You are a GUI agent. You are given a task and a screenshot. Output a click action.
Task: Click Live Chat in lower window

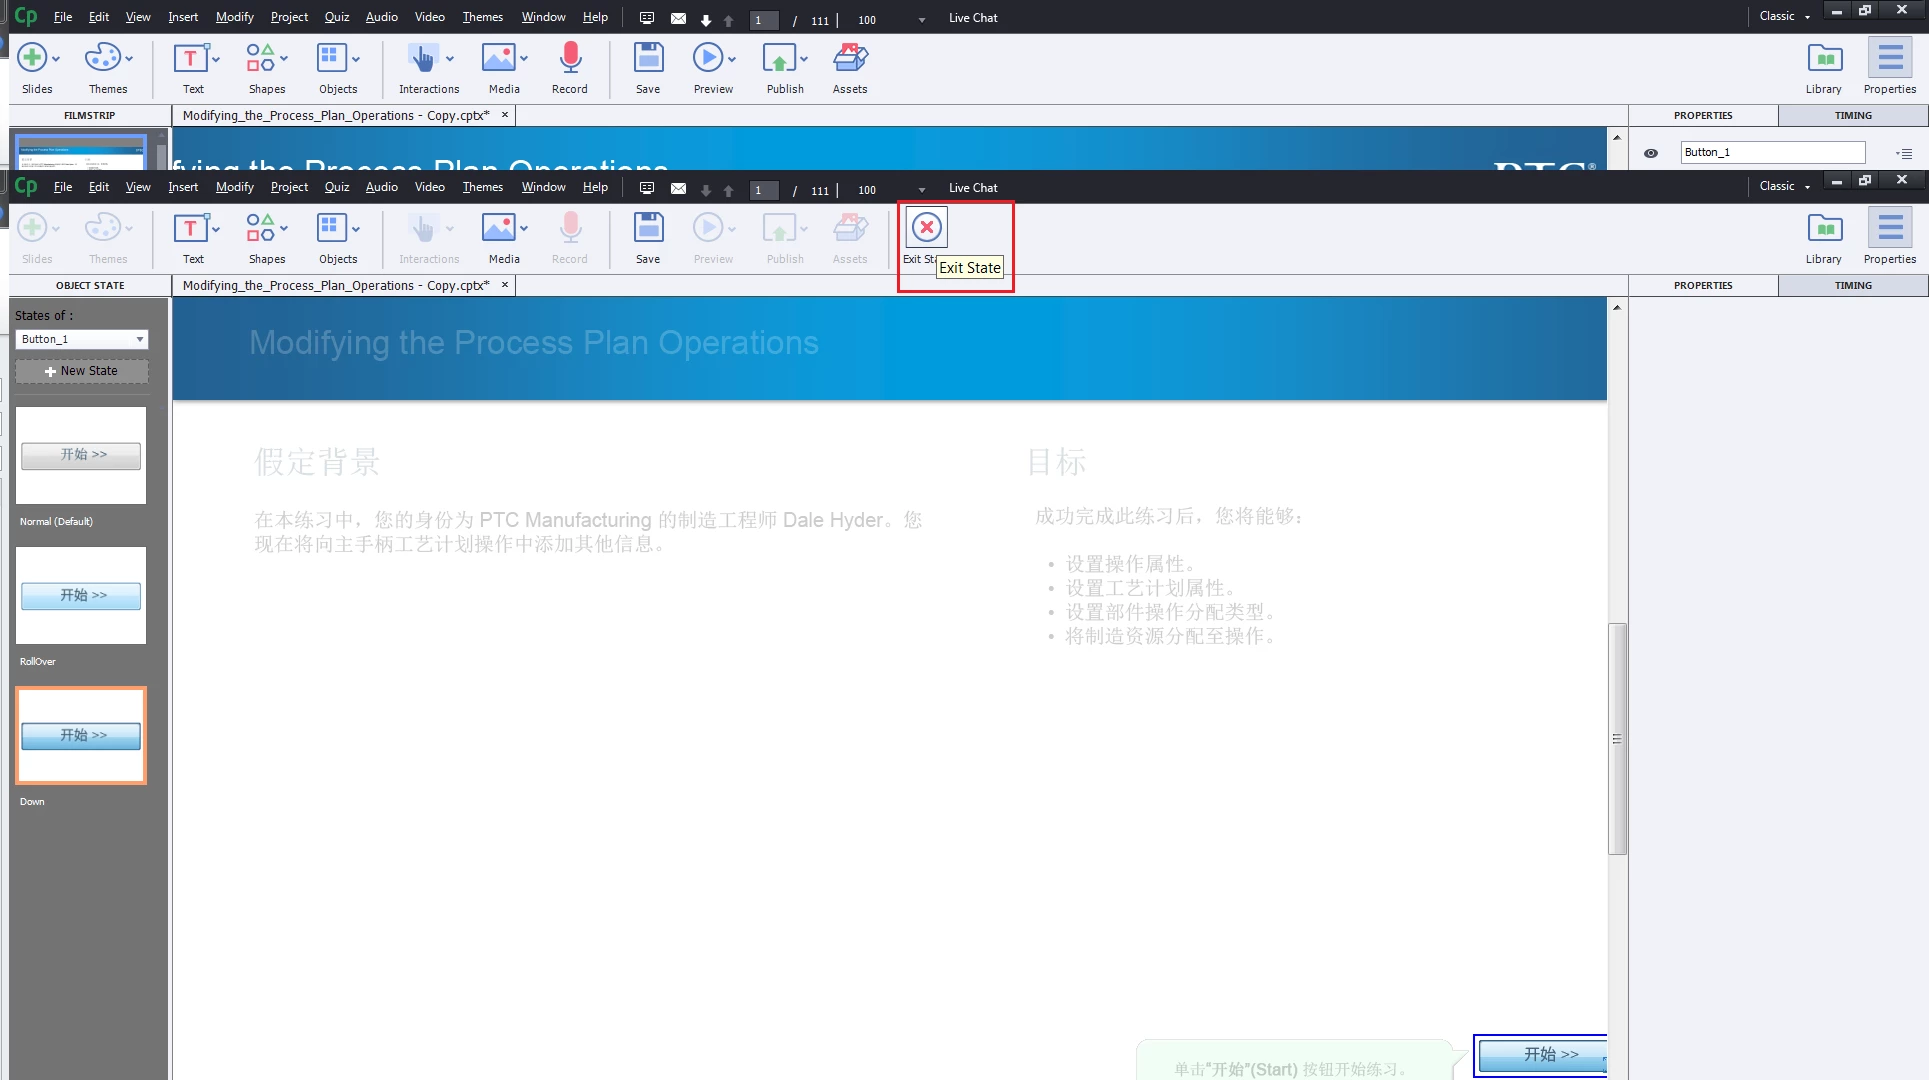(x=972, y=188)
